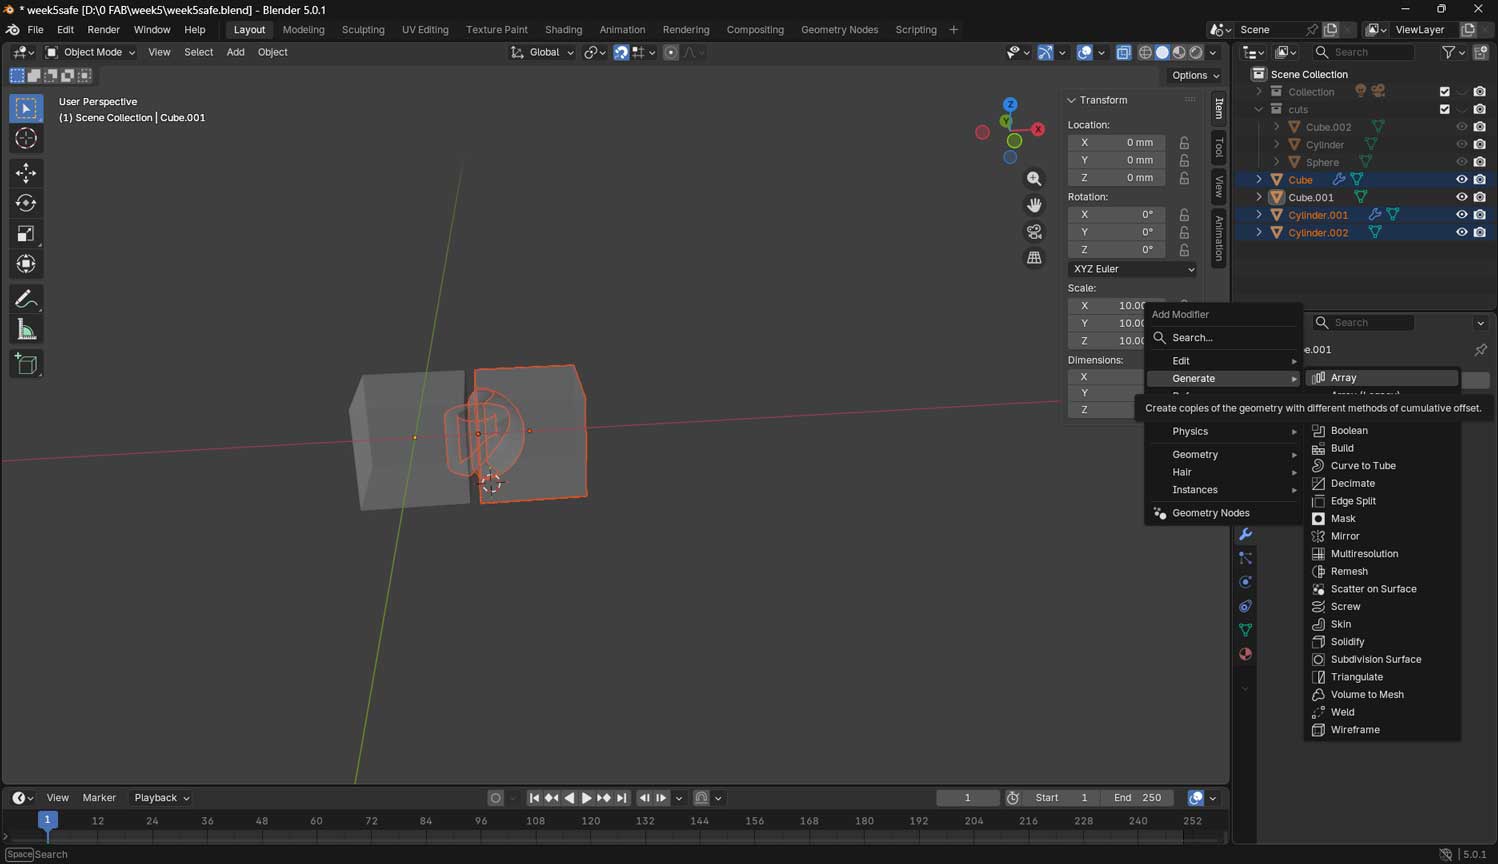Choose the Move tool
This screenshot has width=1498, height=864.
(x=26, y=173)
